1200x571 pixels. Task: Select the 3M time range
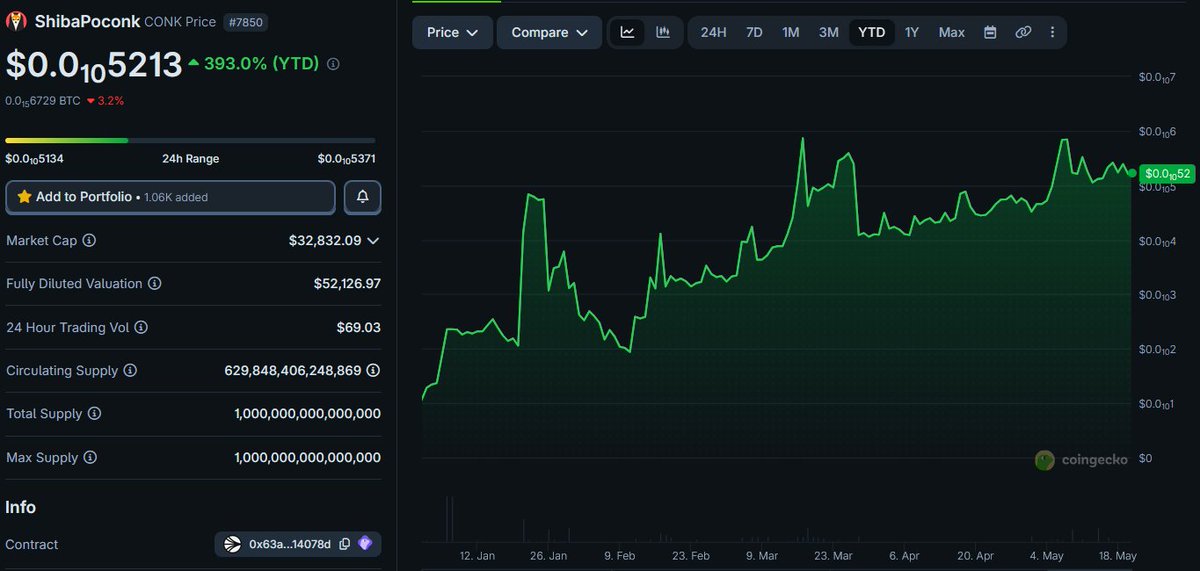[828, 32]
